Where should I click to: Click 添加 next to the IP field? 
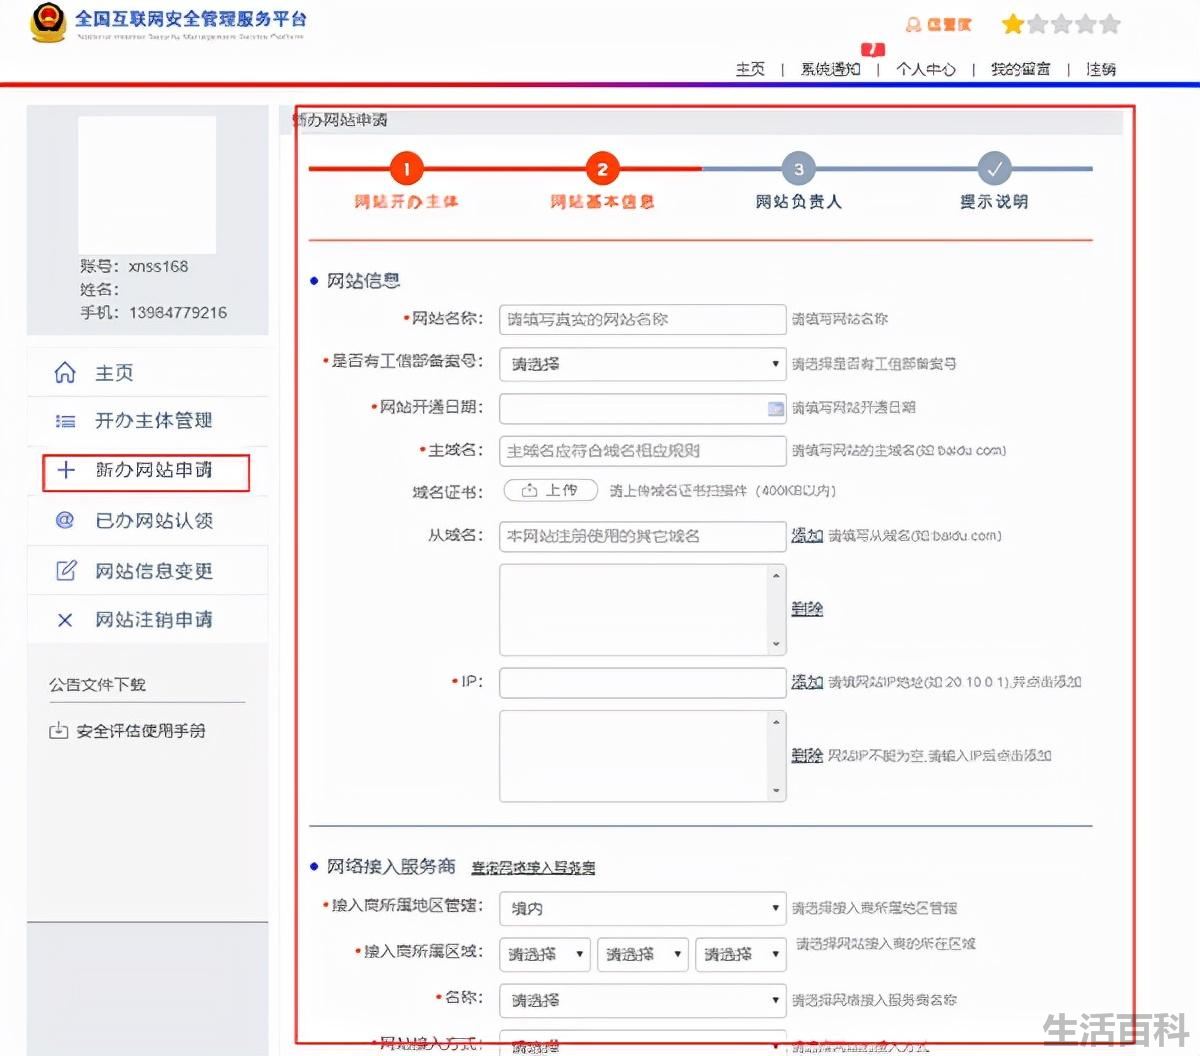(807, 682)
